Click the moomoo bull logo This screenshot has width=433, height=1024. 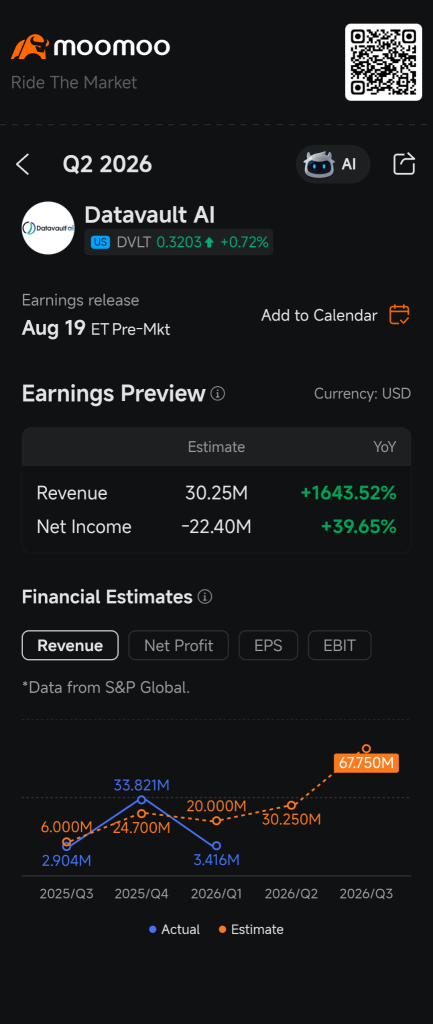click(29, 47)
